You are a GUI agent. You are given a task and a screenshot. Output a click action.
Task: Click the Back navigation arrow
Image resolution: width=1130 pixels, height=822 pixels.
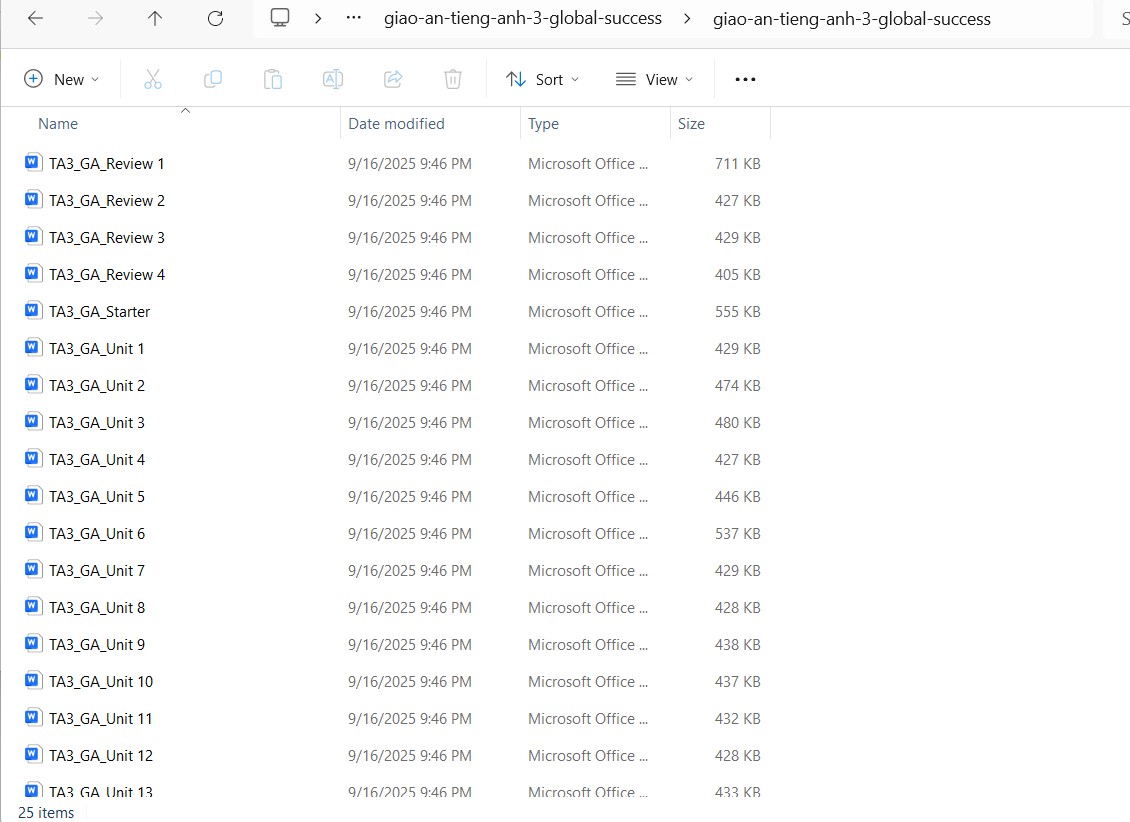tap(35, 18)
